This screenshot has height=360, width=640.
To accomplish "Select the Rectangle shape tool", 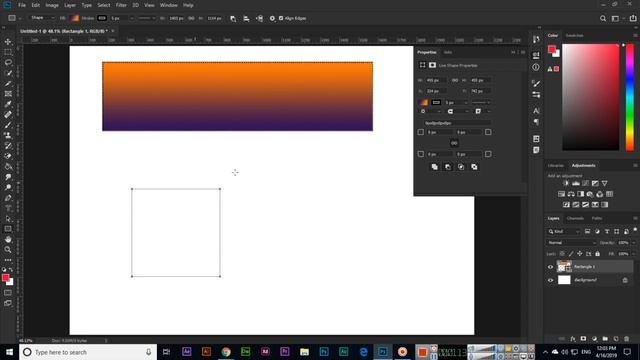I will pyautogui.click(x=8, y=229).
